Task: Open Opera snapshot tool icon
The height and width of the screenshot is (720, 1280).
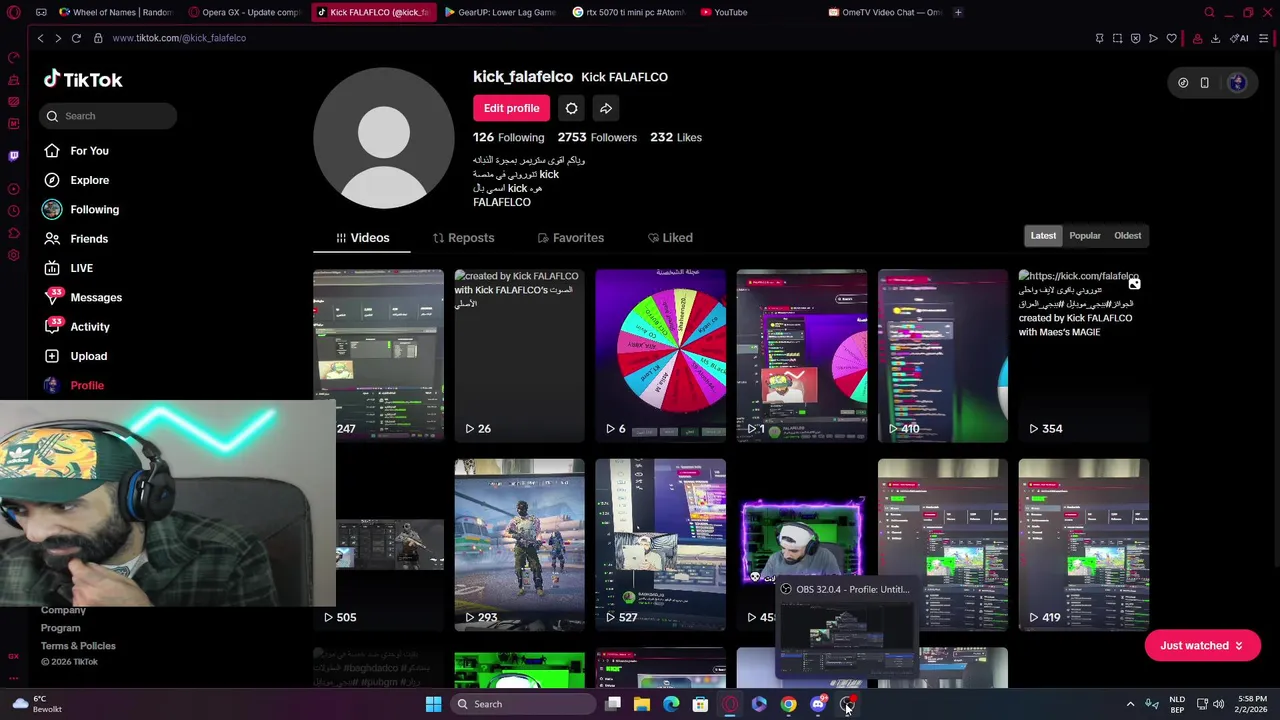Action: (x=1117, y=38)
